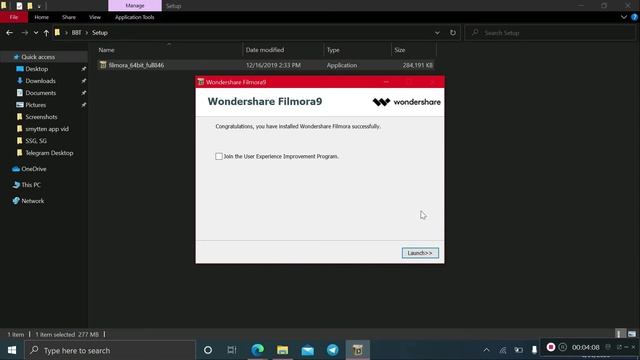Expand the ribbon with the chevron
Screen dimensions: 640x360
point(624,17)
